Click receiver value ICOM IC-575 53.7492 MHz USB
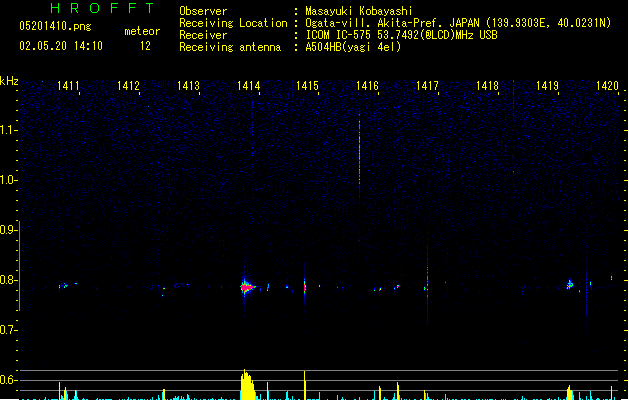Screen dimensions: 629x400 tap(402, 35)
